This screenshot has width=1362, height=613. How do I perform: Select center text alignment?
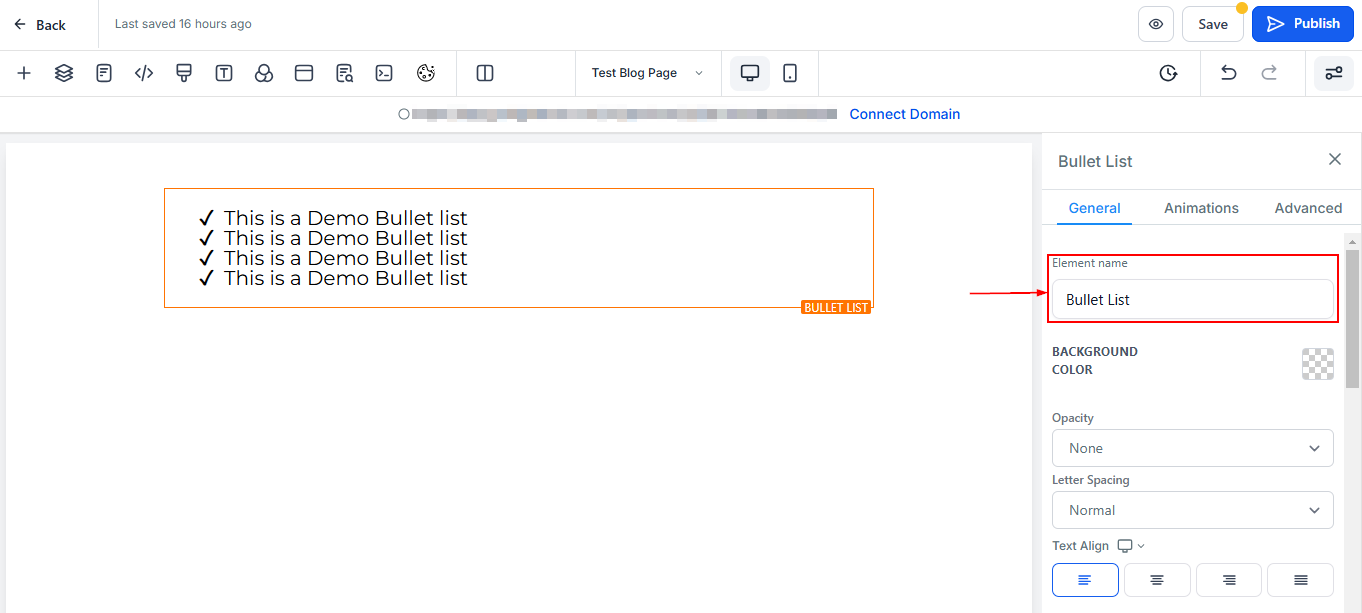pos(1157,580)
